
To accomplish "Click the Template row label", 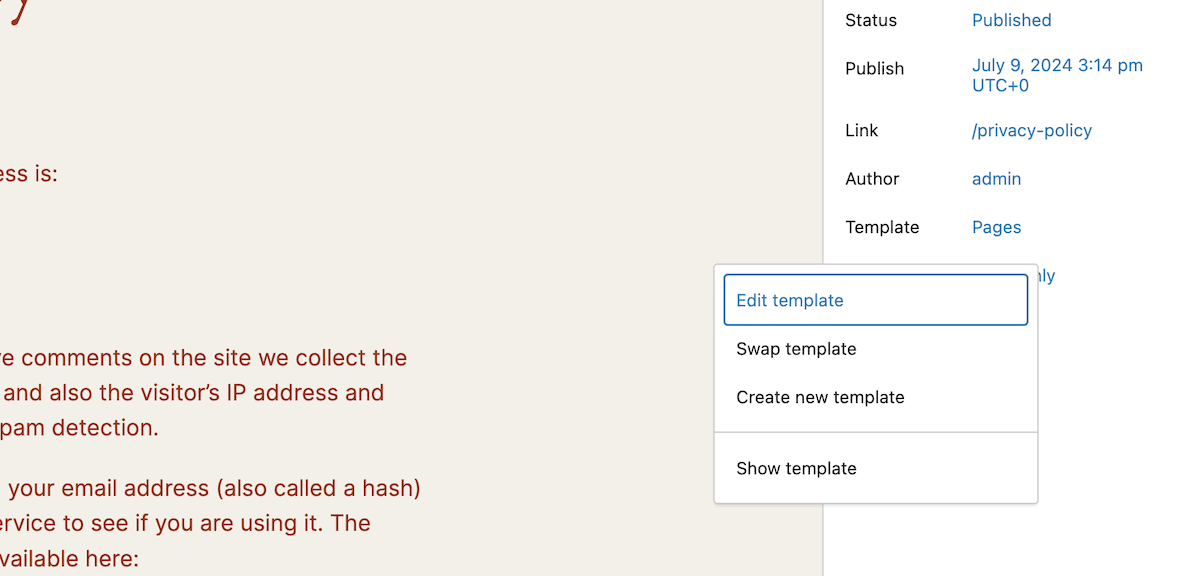I will (881, 227).
